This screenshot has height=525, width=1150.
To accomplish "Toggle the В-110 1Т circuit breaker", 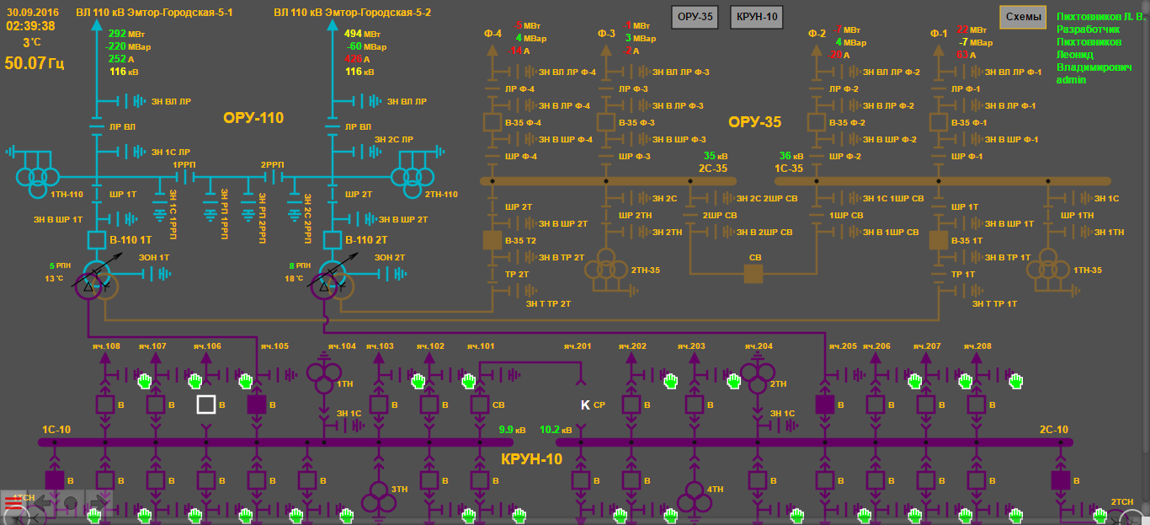I will (96, 240).
